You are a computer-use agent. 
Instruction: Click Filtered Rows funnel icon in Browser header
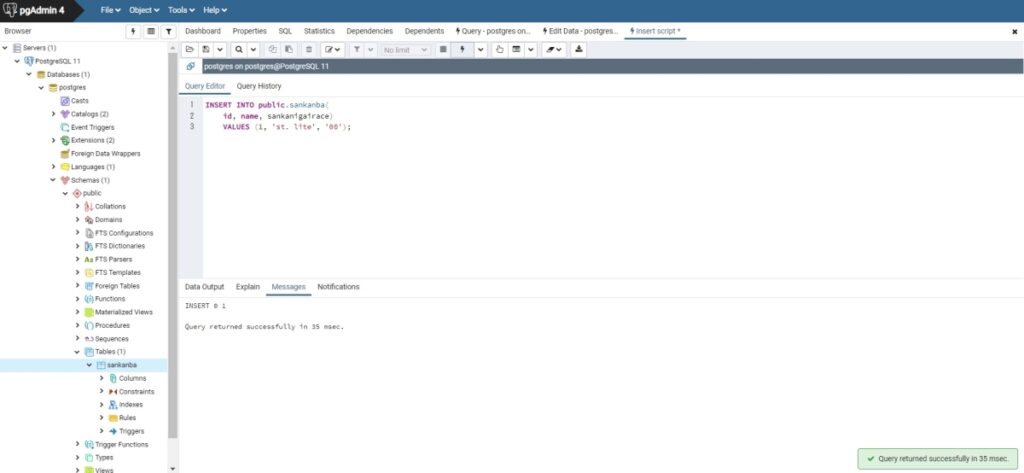click(168, 31)
